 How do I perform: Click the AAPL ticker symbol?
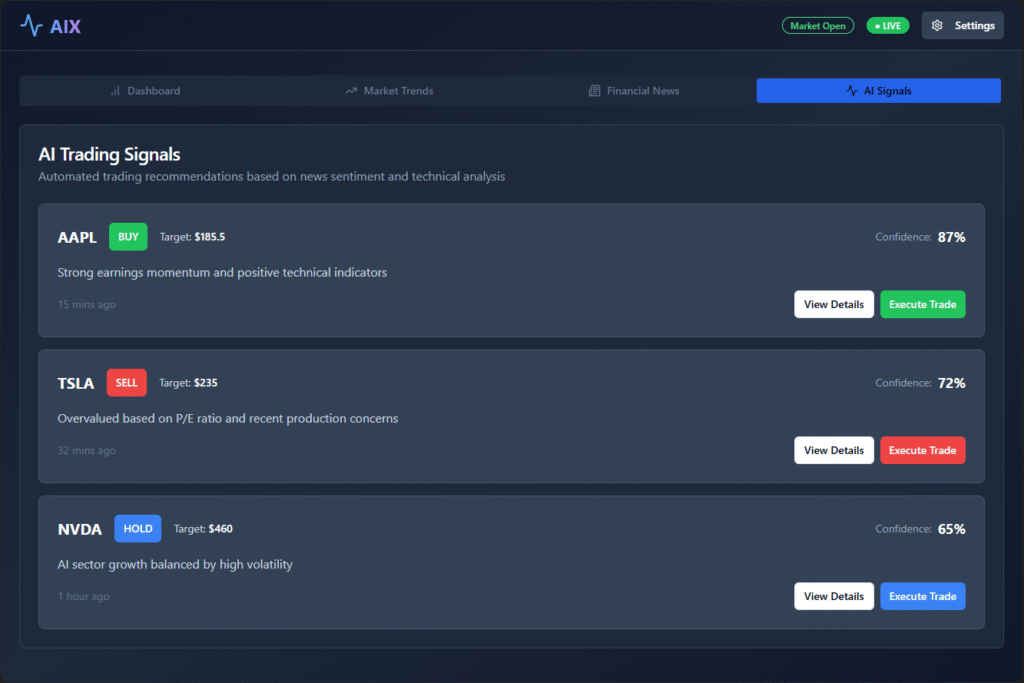click(x=77, y=238)
